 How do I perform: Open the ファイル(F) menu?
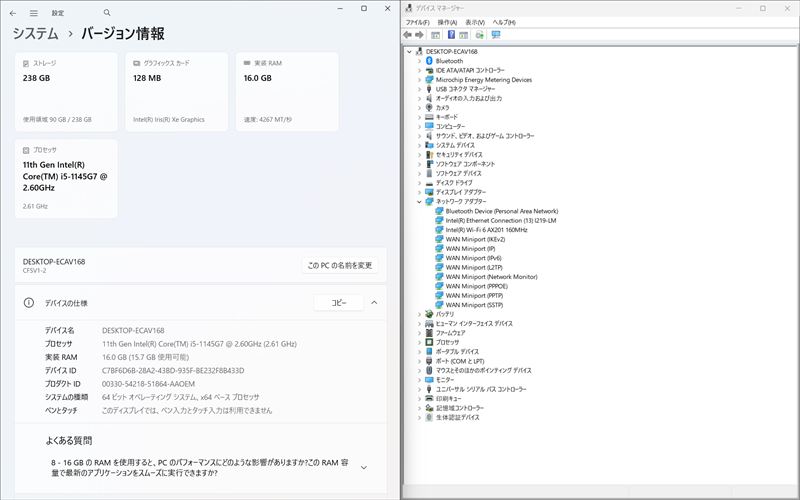(417, 22)
